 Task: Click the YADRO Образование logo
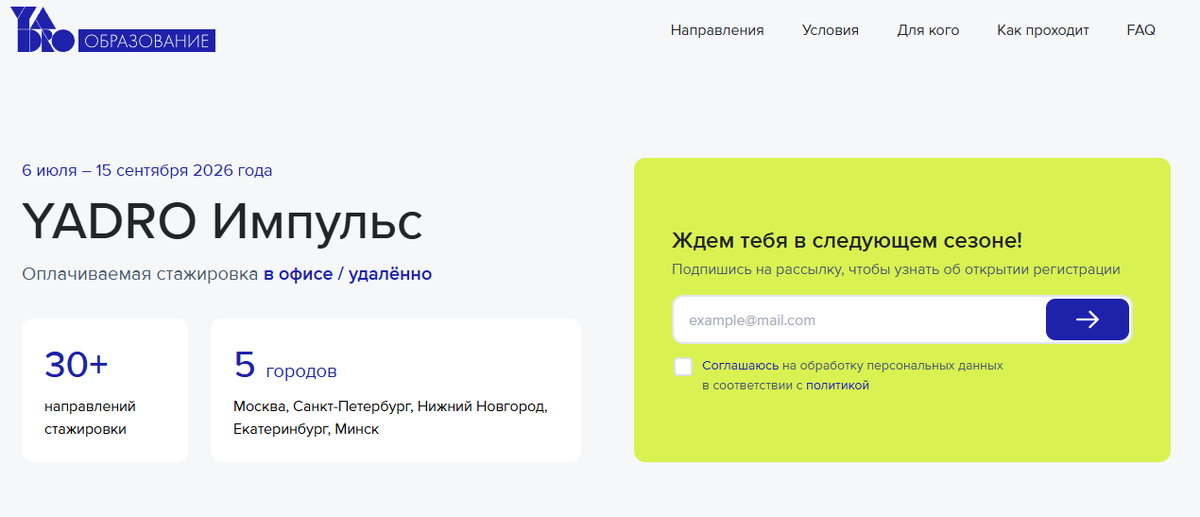pyautogui.click(x=113, y=30)
